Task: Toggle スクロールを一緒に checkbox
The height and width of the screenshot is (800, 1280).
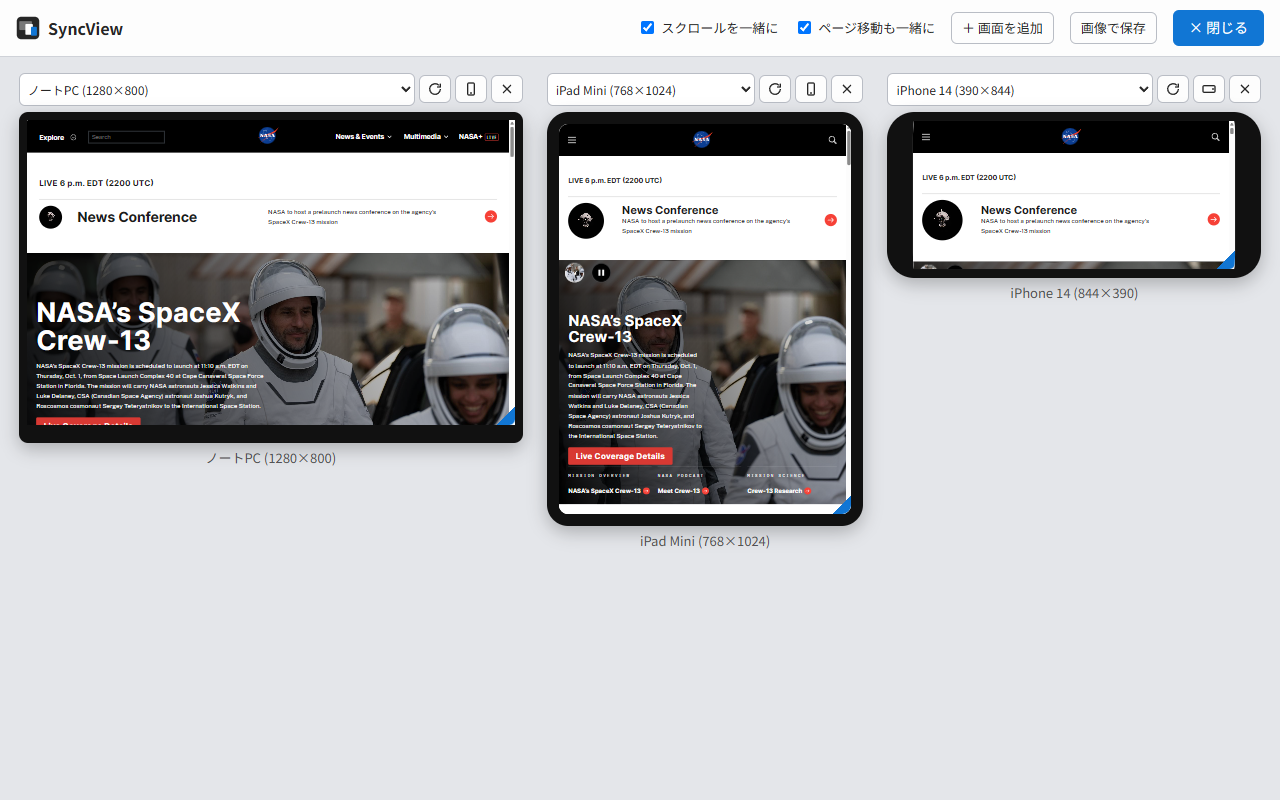Action: [x=647, y=28]
